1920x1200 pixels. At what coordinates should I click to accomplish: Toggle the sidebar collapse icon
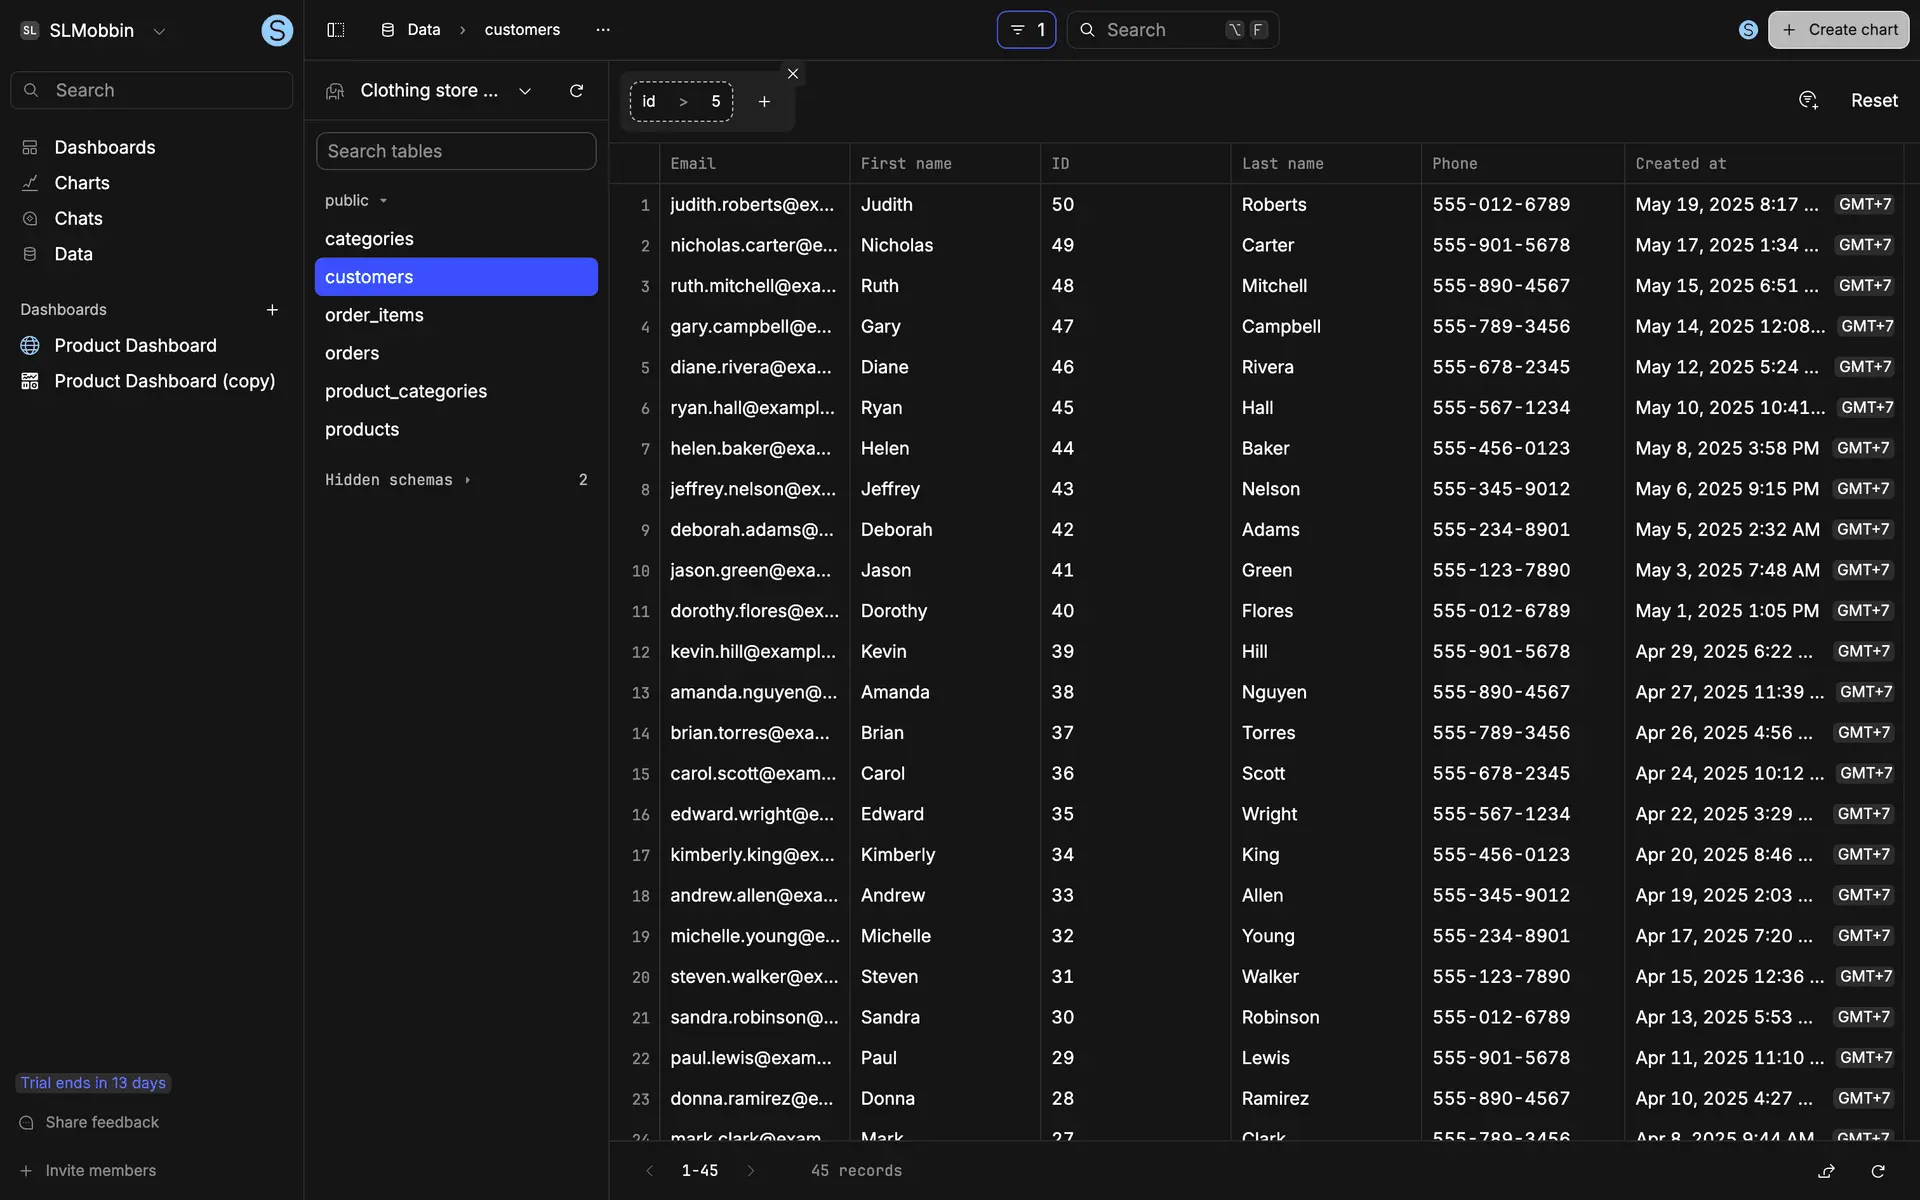point(336,30)
